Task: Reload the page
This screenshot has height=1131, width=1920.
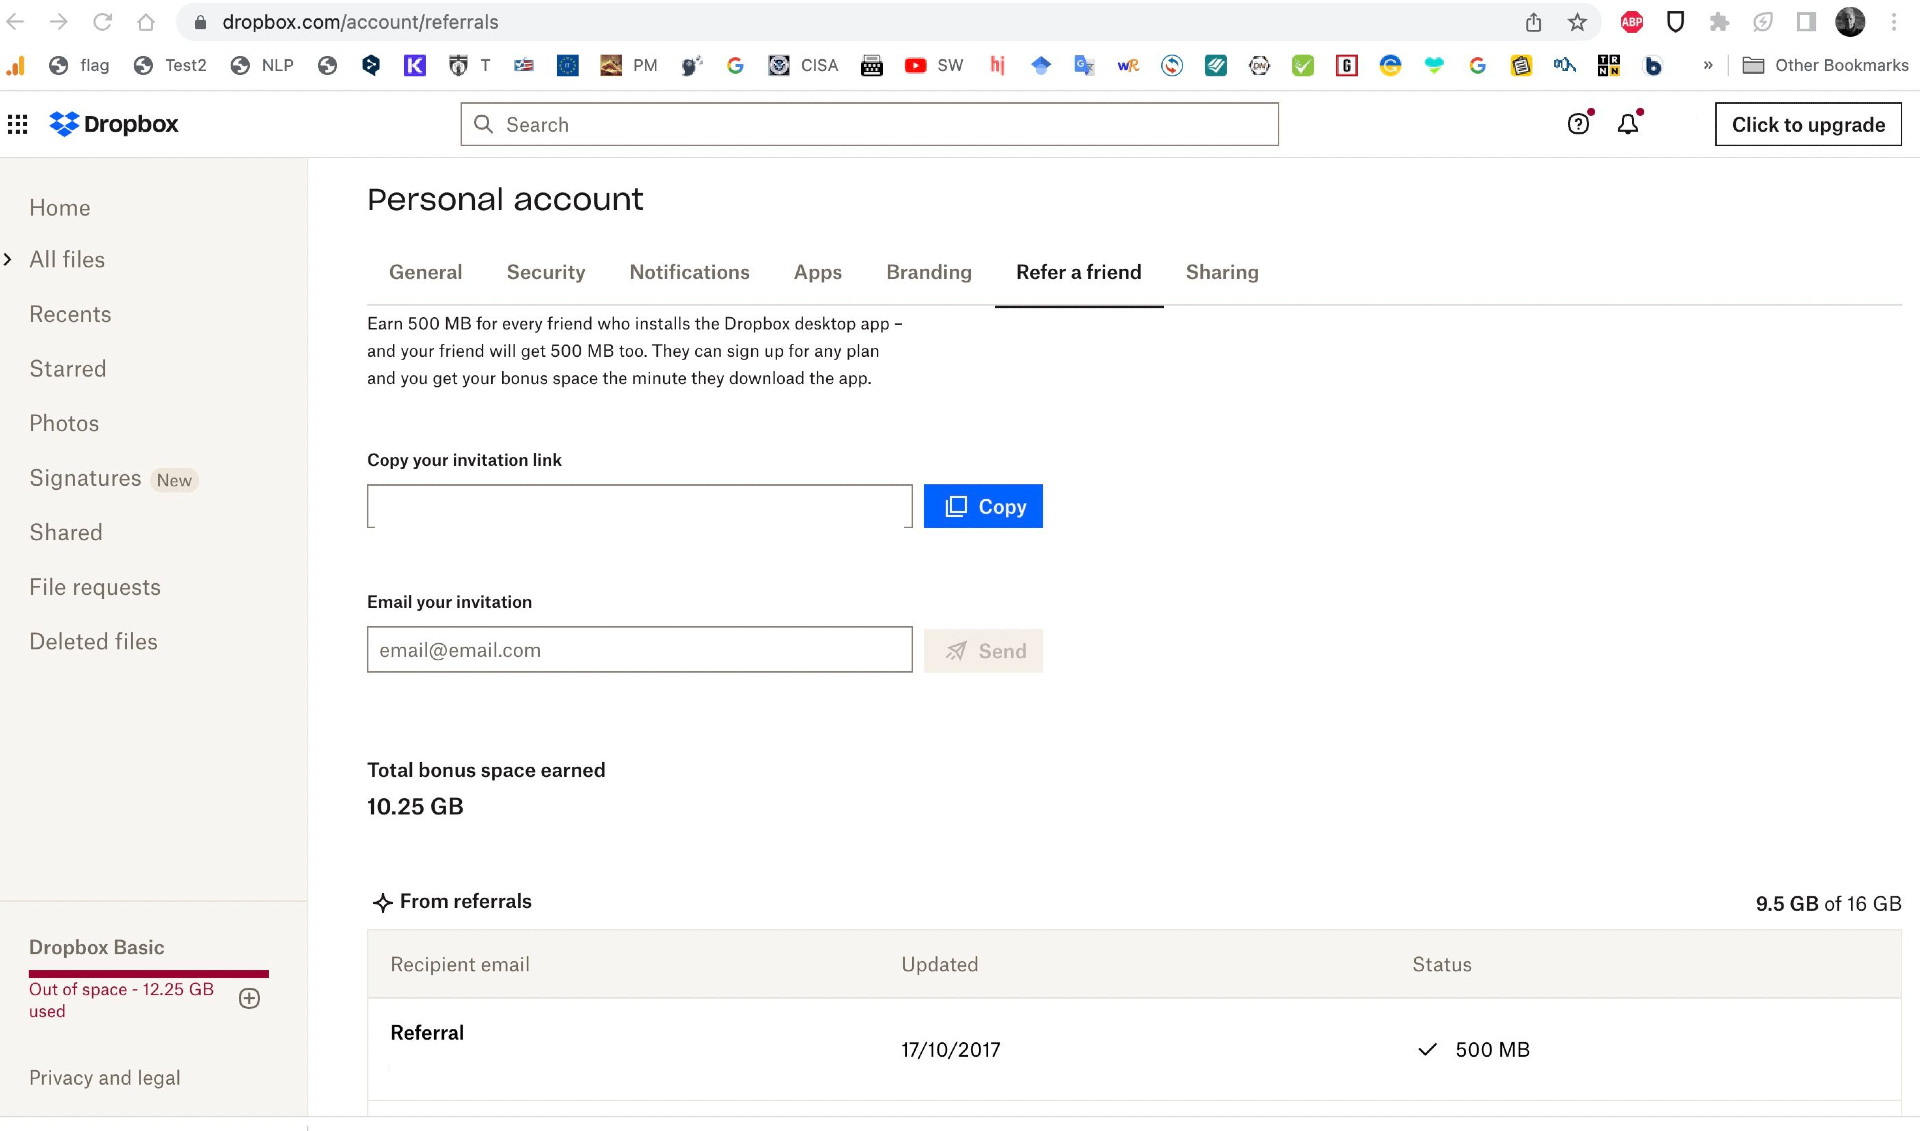Action: point(102,22)
